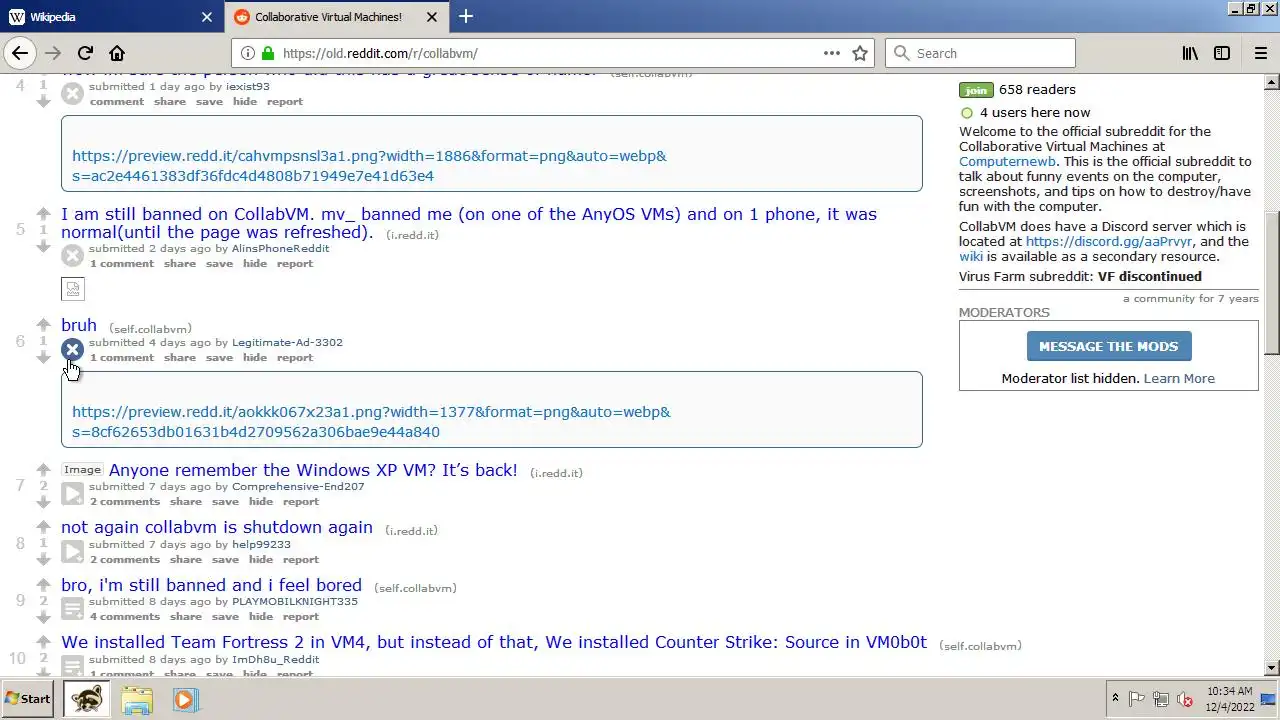Upvote 'not again collabvm is shutdown again'

(43, 527)
